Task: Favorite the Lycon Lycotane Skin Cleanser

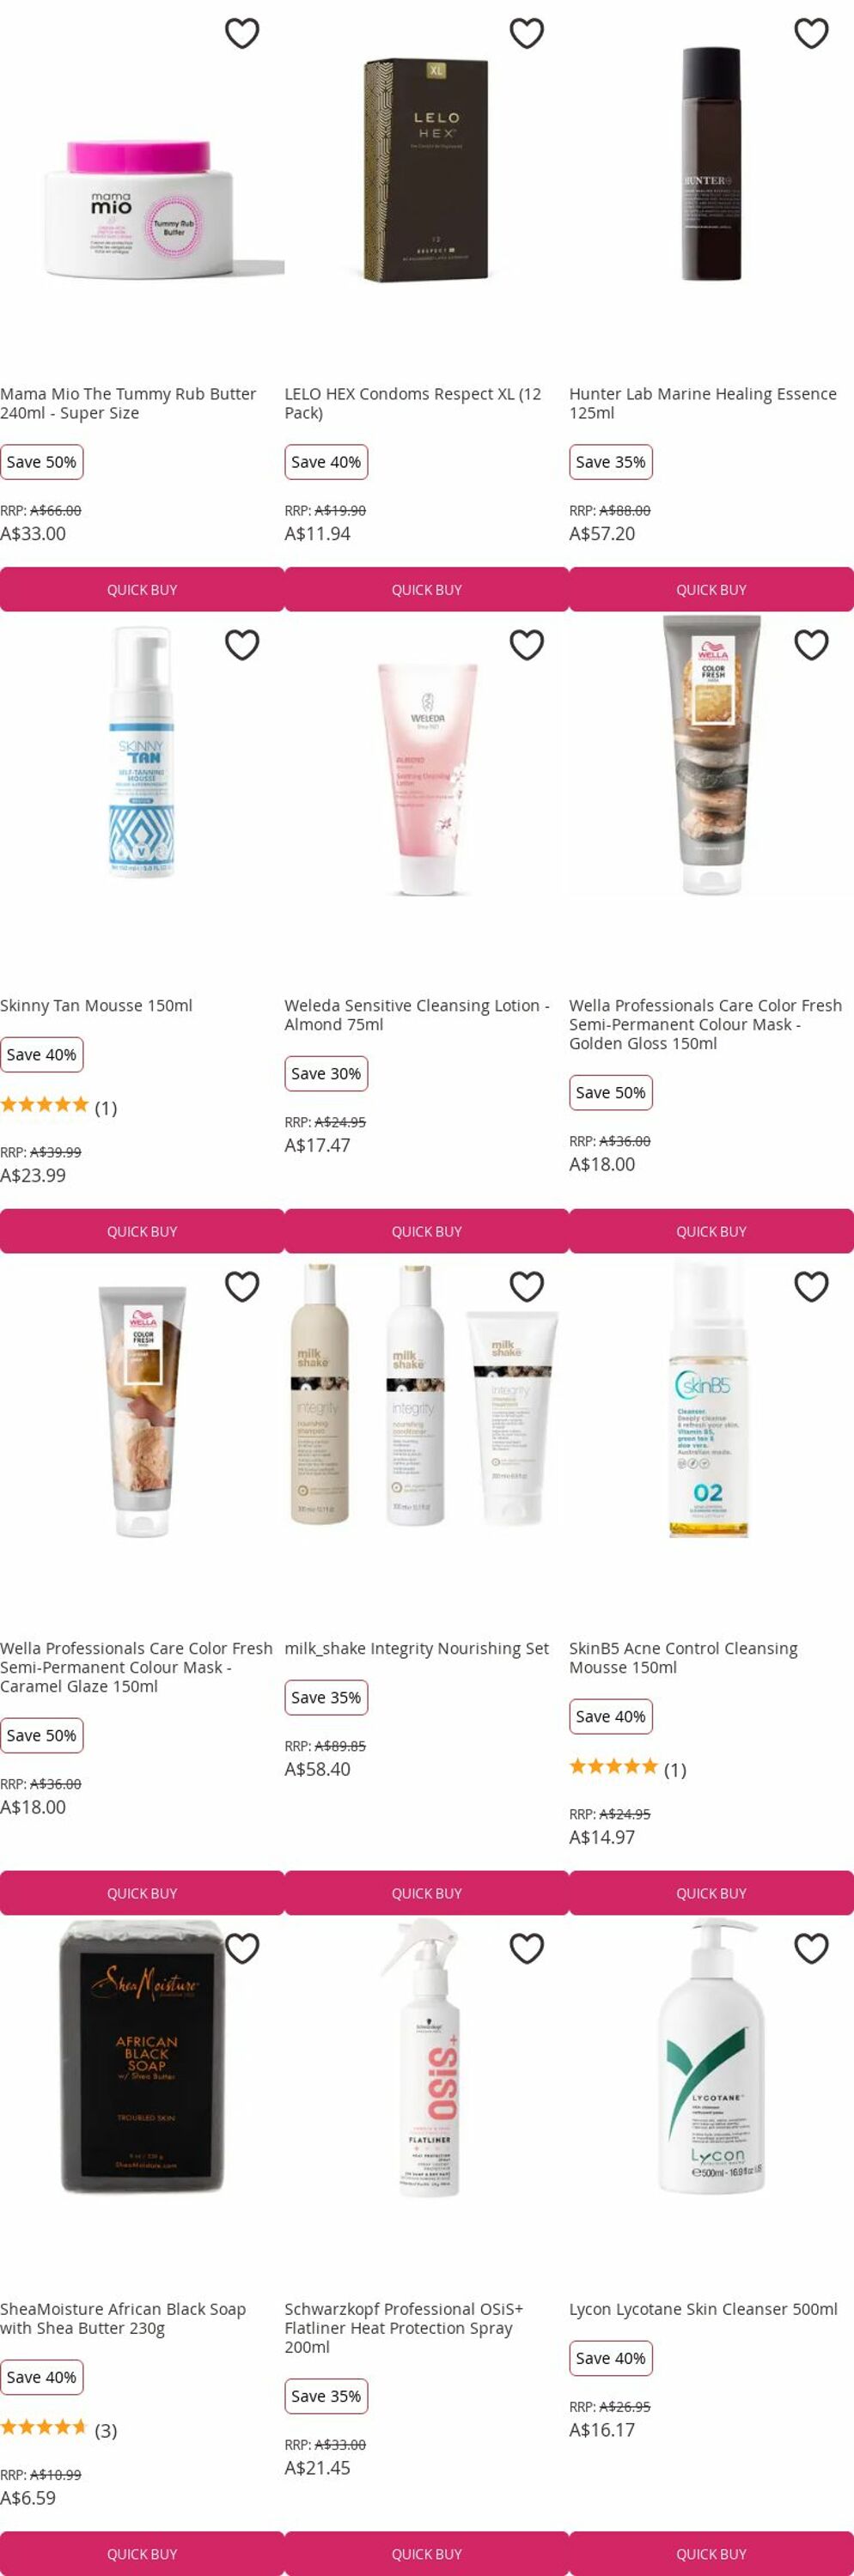Action: click(x=811, y=1948)
